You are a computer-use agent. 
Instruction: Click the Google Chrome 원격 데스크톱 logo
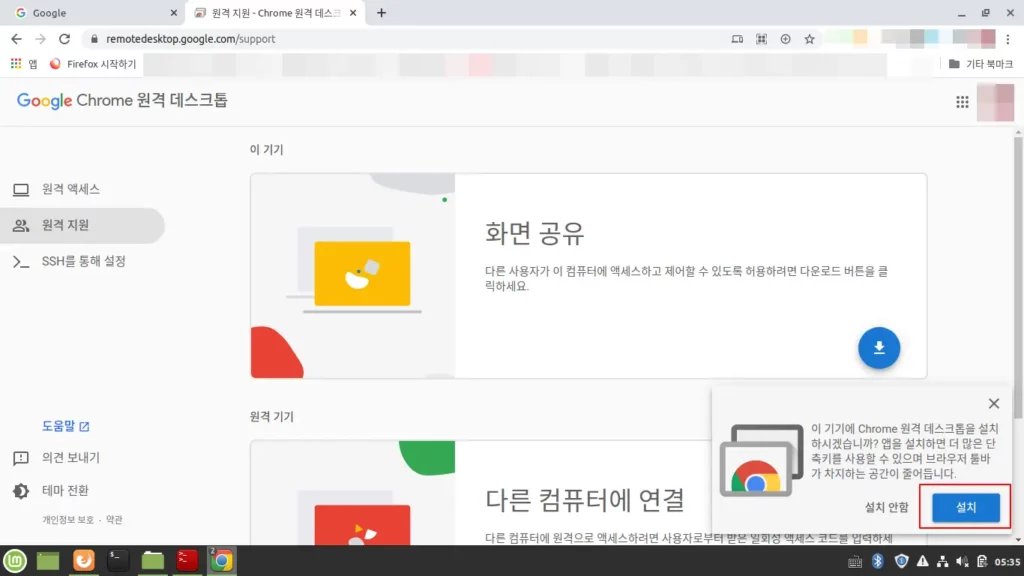click(122, 101)
